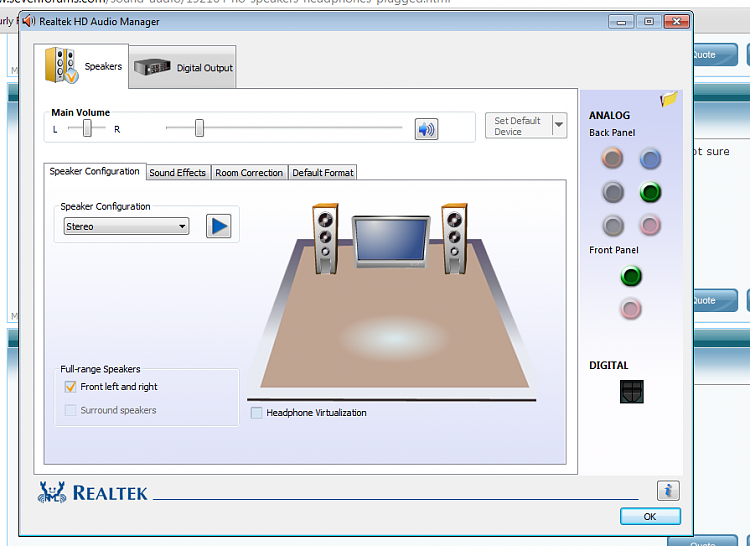This screenshot has height=546, width=750.
Task: Minimize the Realtek HD Audio Manager window
Action: pyautogui.click(x=621, y=22)
